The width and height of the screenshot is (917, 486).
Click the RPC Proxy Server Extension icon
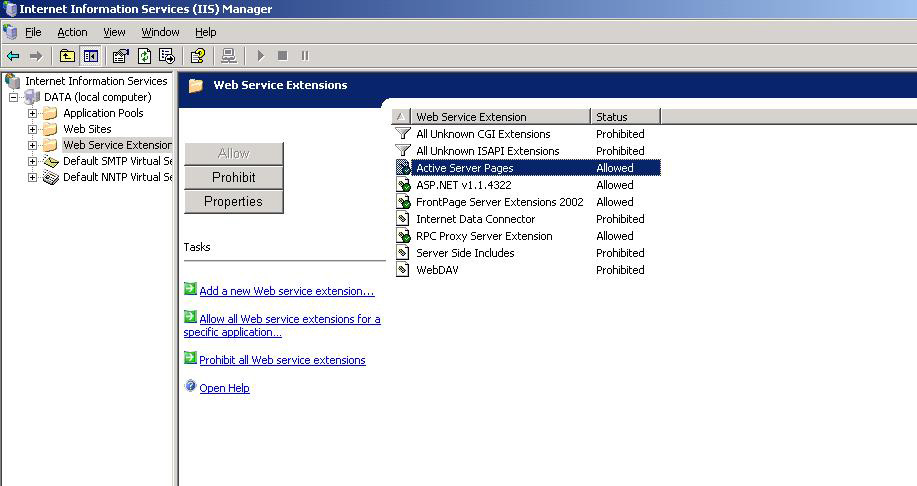pos(403,236)
